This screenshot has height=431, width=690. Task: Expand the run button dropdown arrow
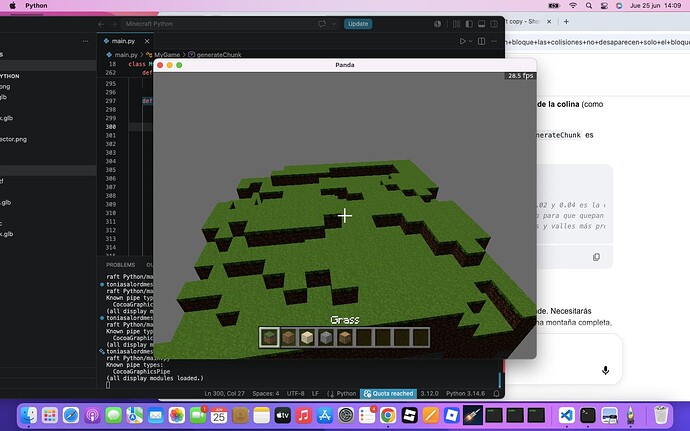tap(470, 41)
